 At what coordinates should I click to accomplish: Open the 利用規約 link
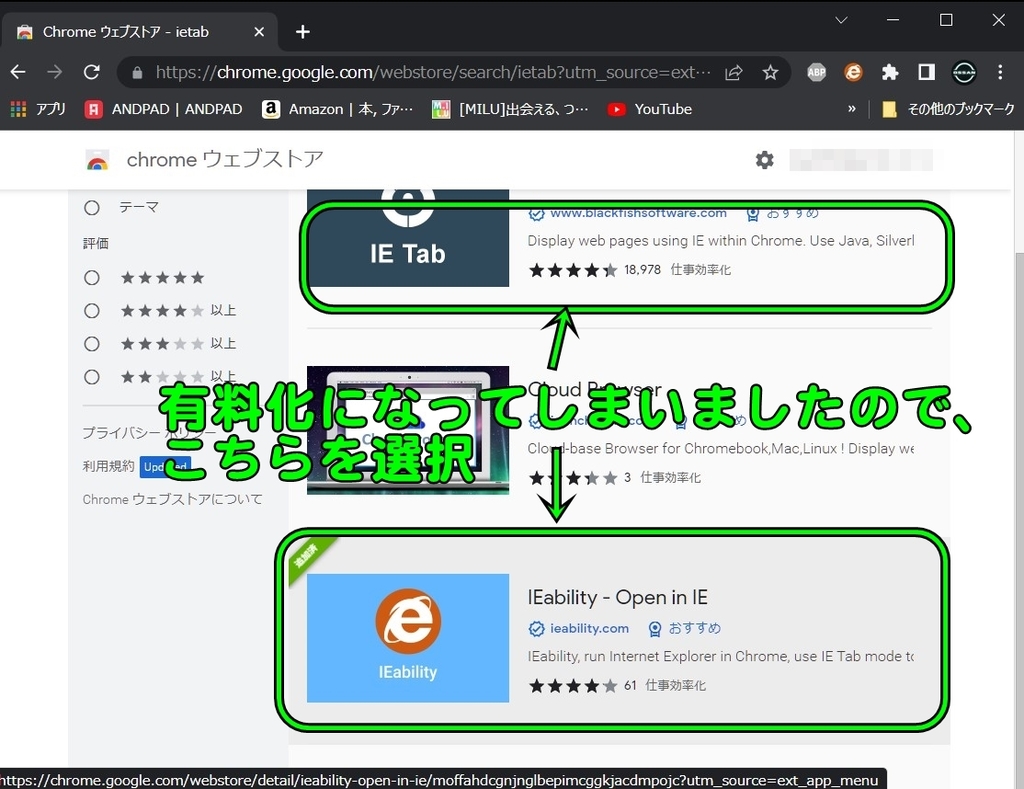pyautogui.click(x=108, y=466)
